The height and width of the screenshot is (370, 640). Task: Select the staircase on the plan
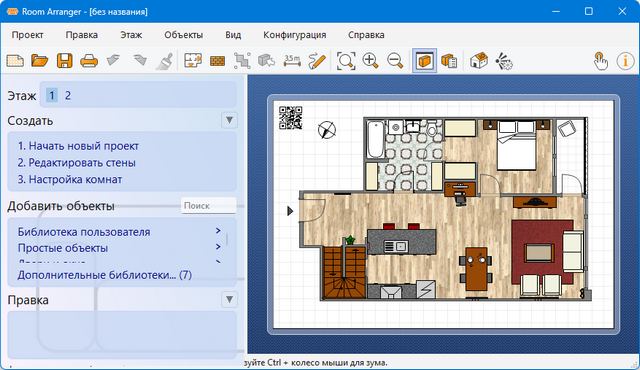344,273
